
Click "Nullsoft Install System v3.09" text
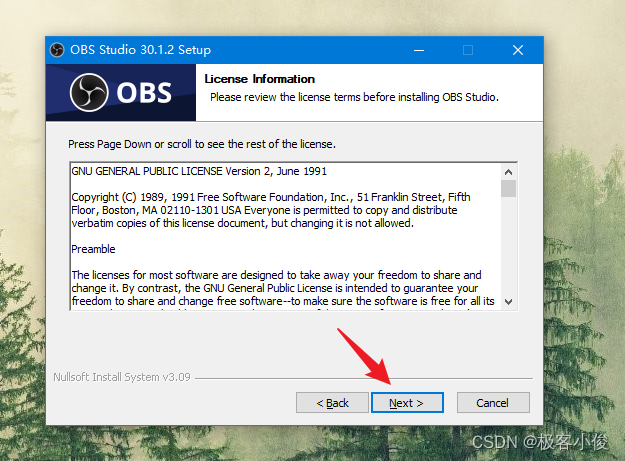pyautogui.click(x=122, y=377)
